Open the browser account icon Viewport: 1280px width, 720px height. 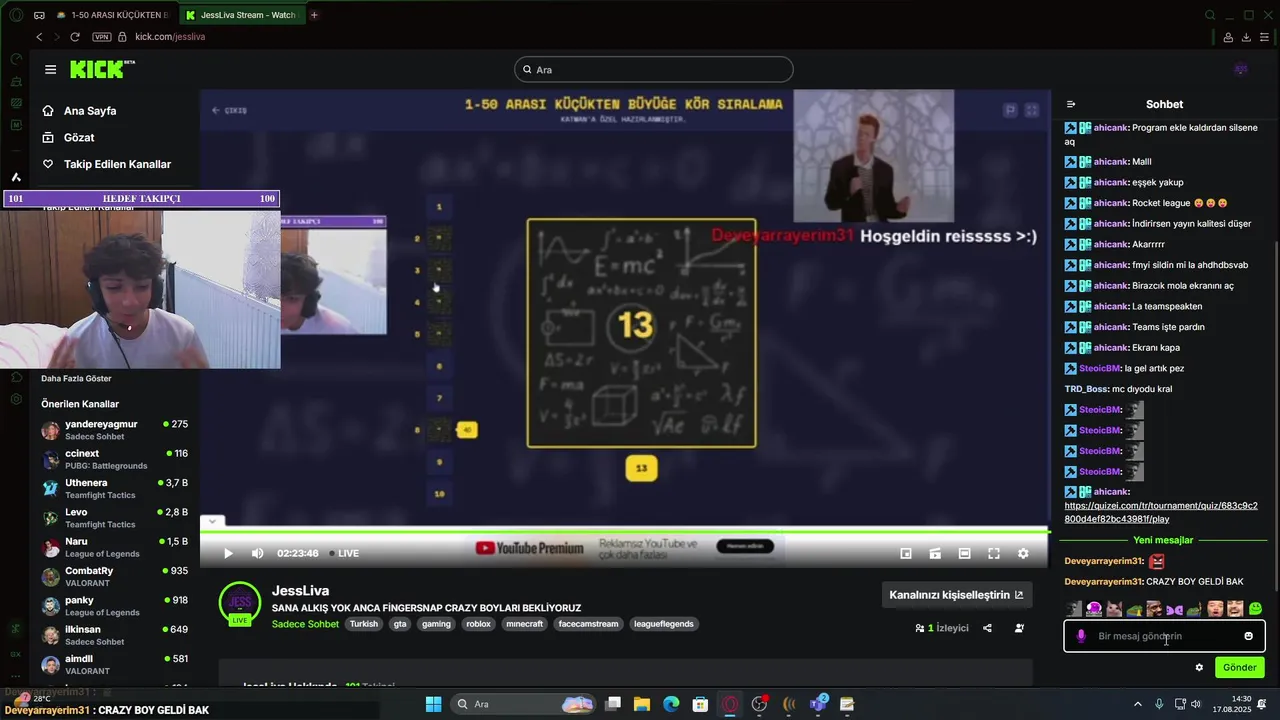click(x=1227, y=37)
